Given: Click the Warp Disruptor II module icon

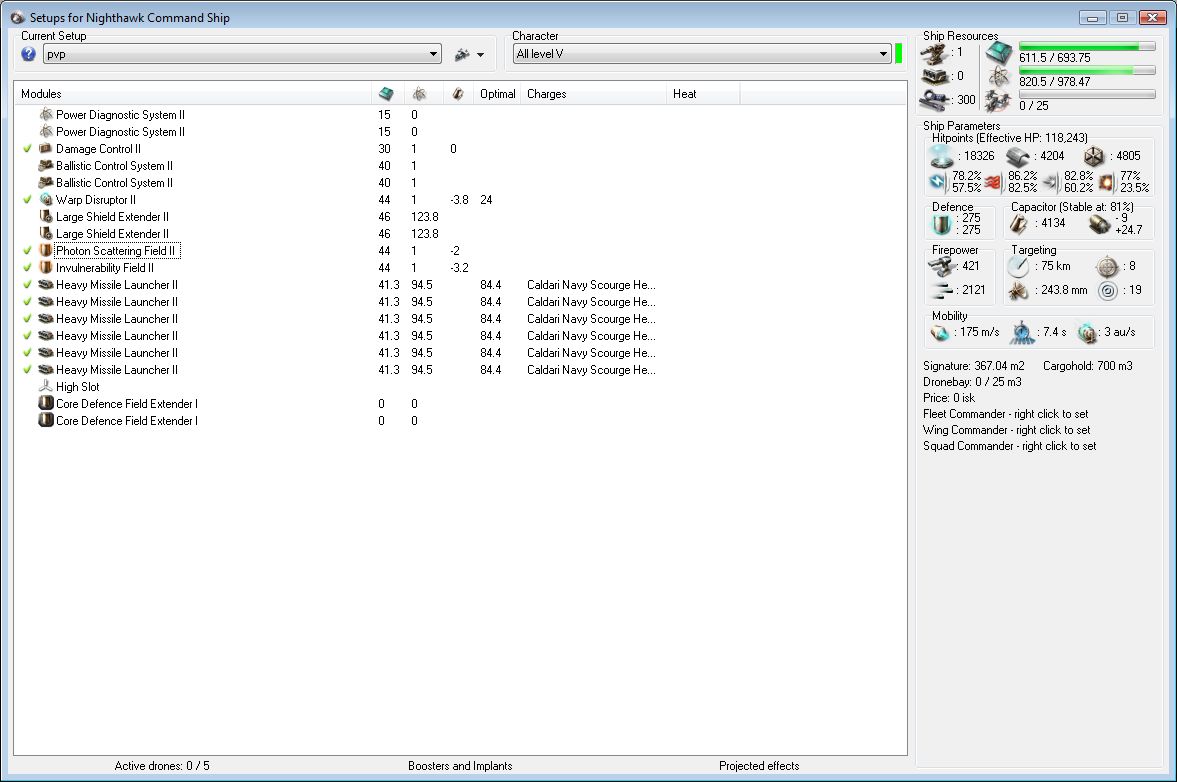Looking at the screenshot, I should click(x=46, y=200).
